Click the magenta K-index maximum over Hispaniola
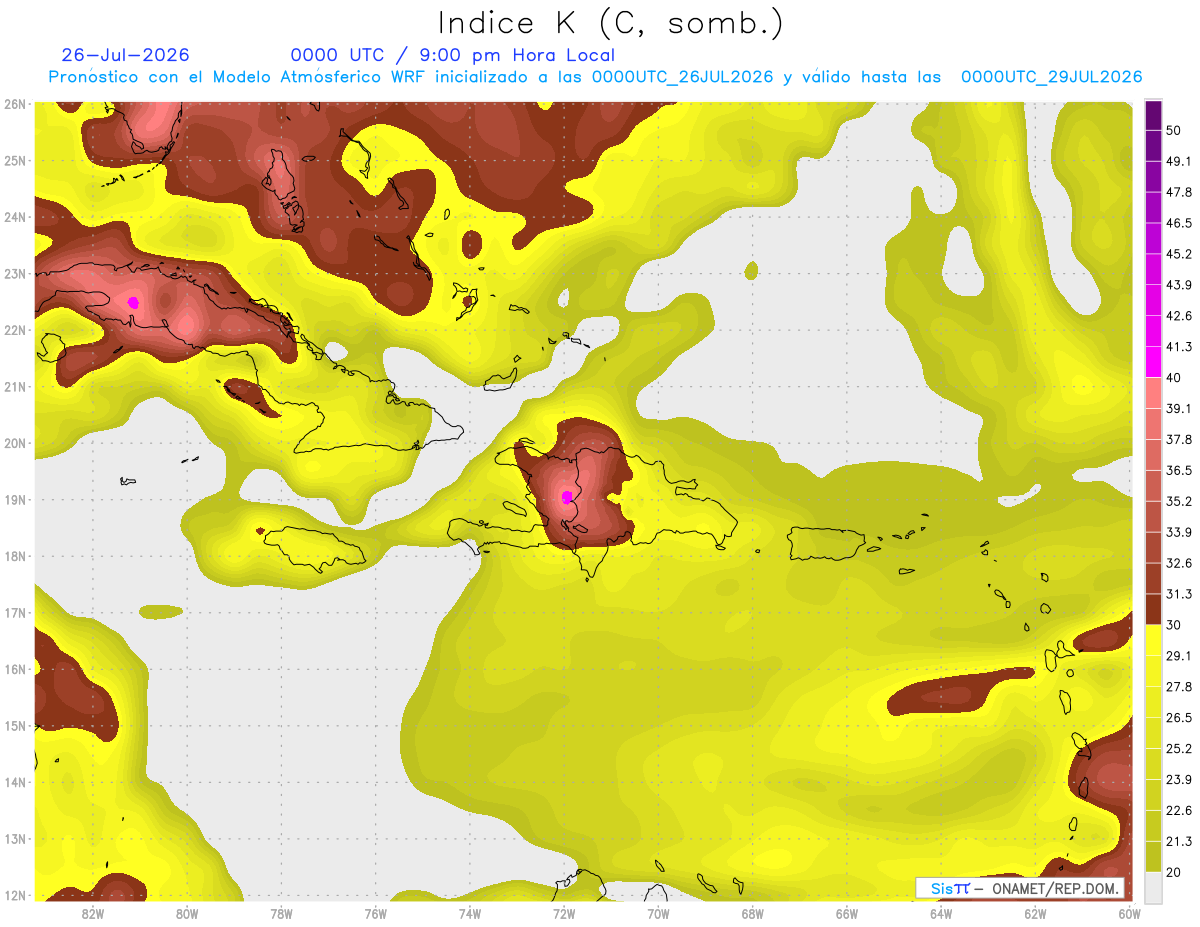Screen dimensions: 1200x927 point(567,497)
